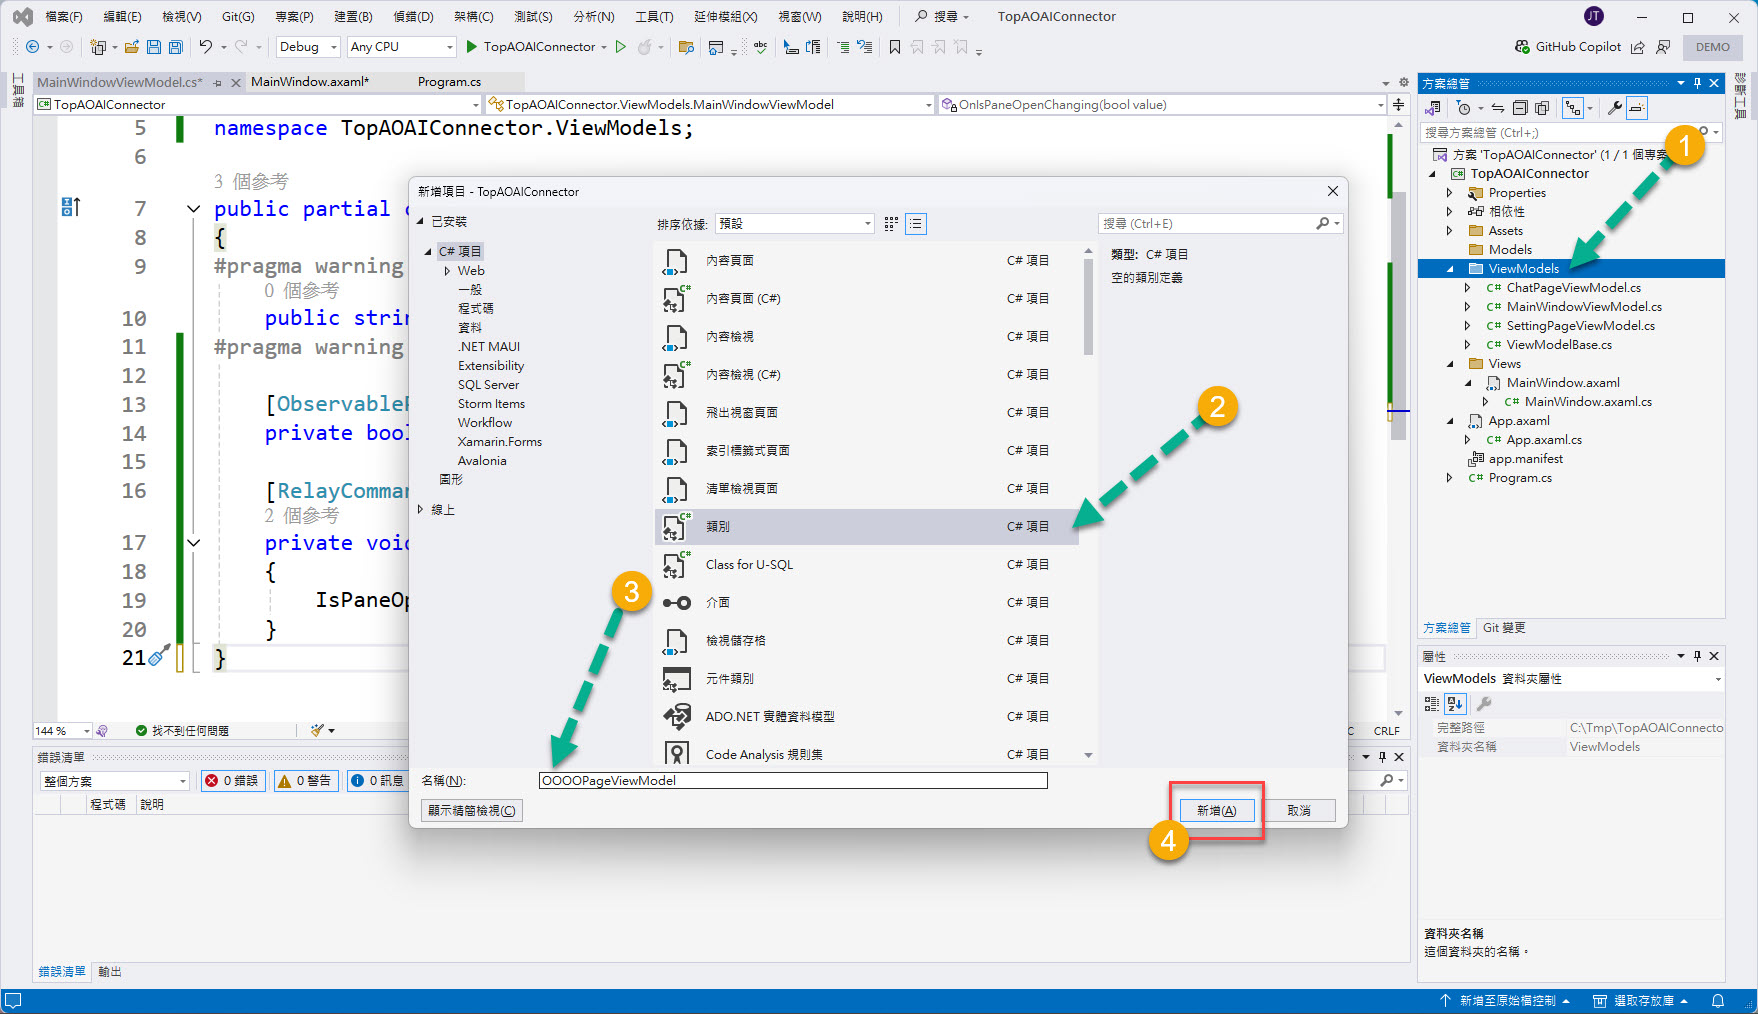Switch to 輸出 output tab
The width and height of the screenshot is (1758, 1014).
pos(110,972)
